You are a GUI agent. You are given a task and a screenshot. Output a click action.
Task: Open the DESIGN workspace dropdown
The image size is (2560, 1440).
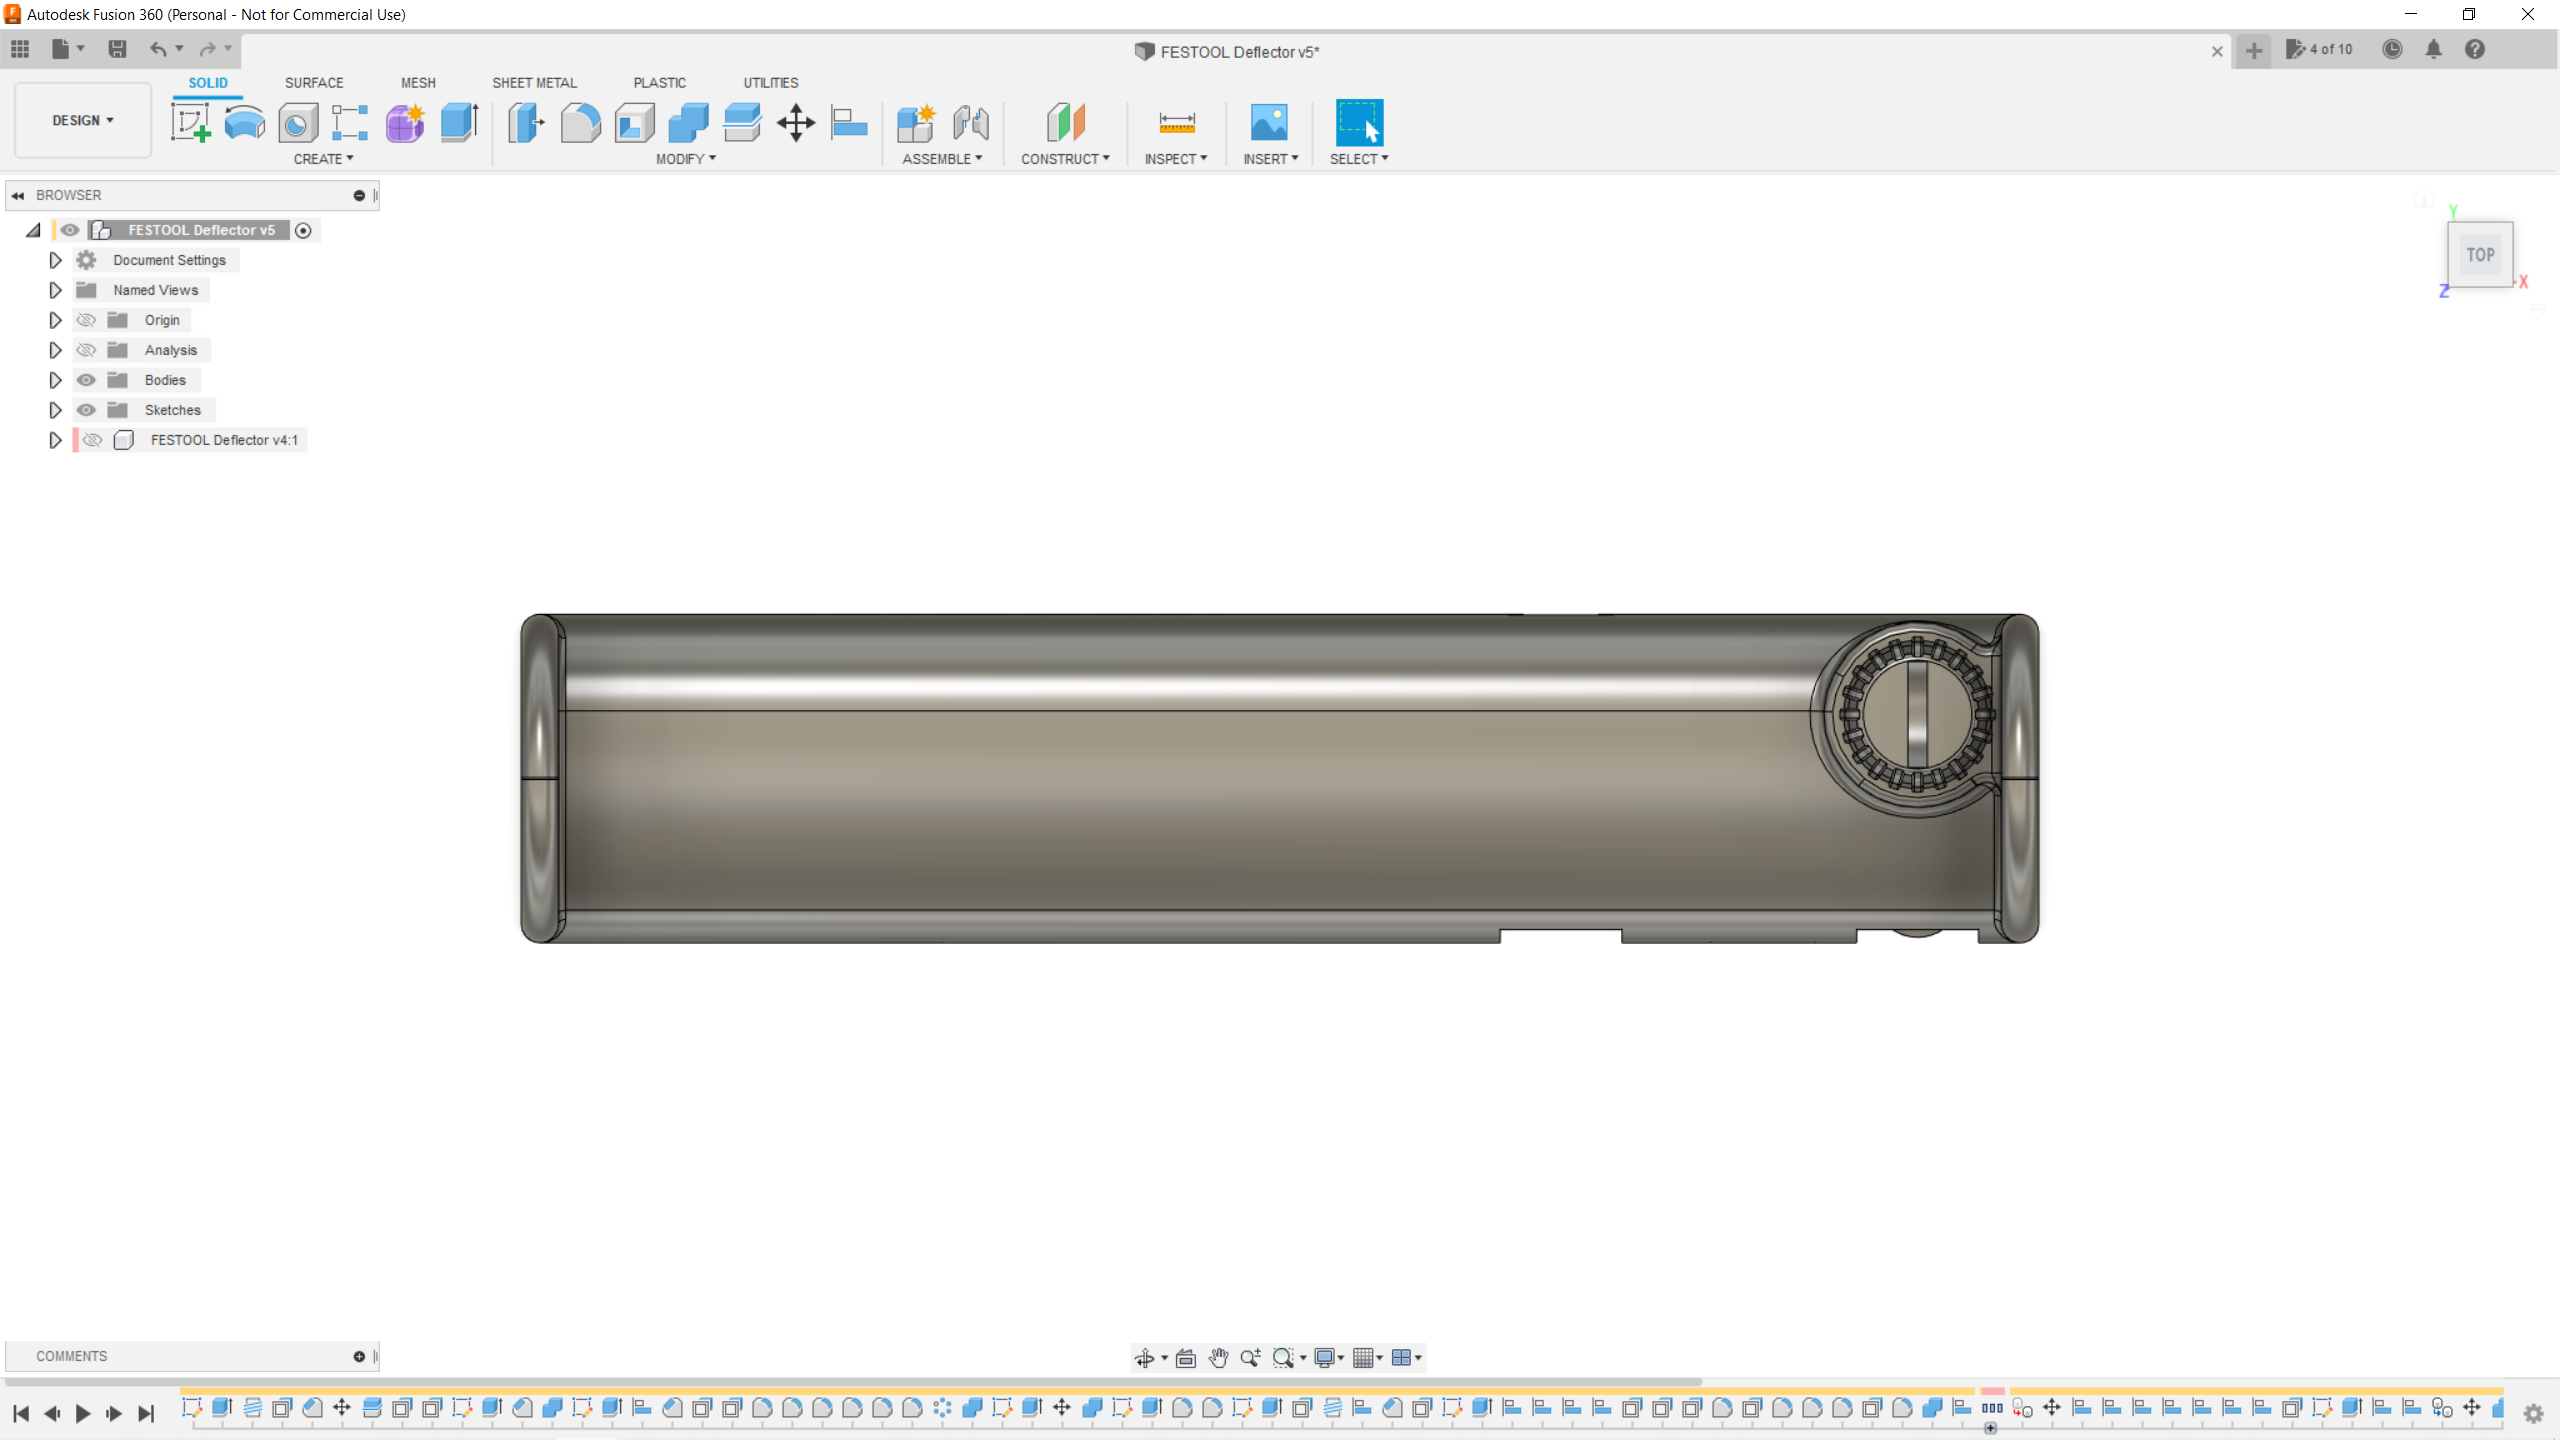83,120
